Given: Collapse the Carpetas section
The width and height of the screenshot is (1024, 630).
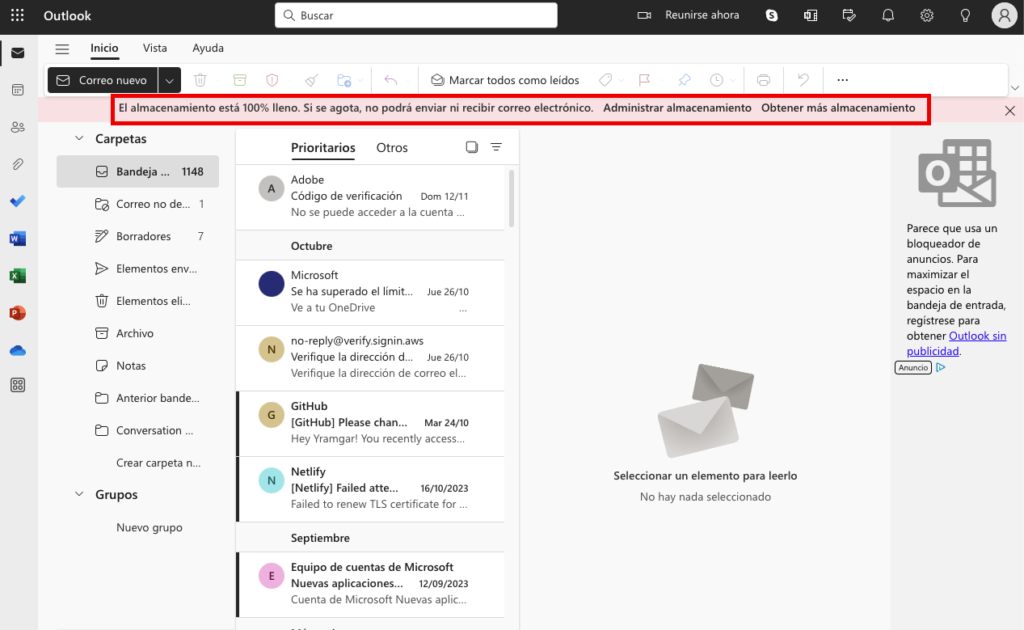Looking at the screenshot, I should tap(79, 138).
